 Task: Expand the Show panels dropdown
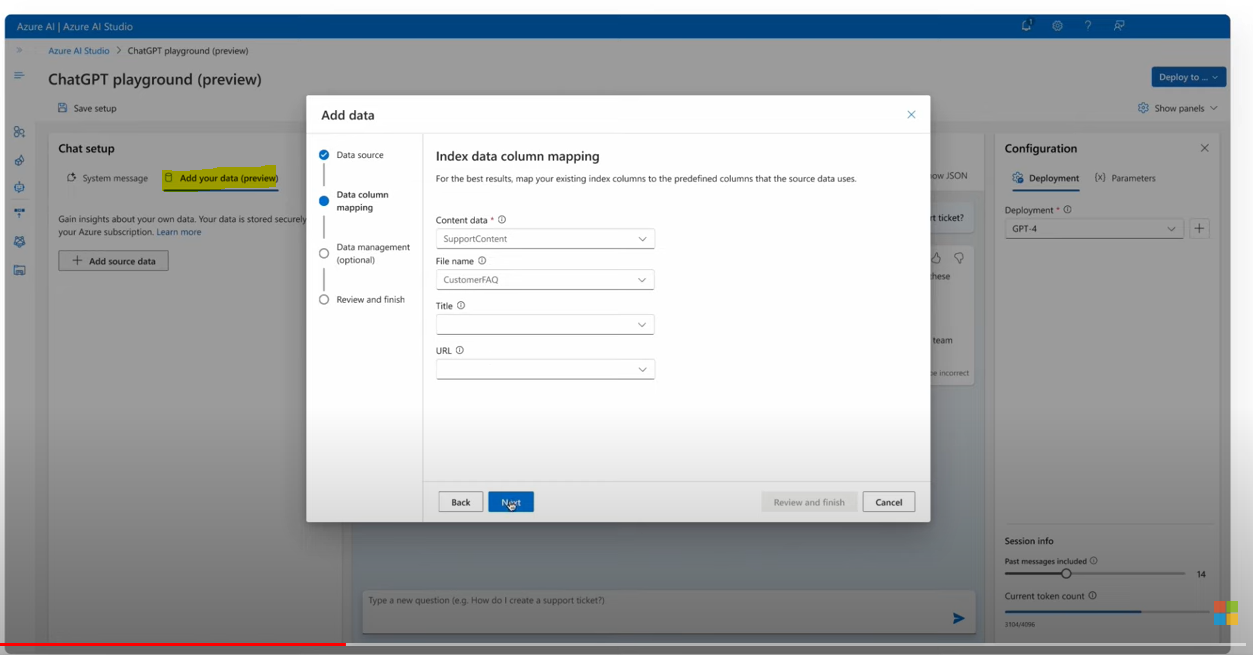(x=1177, y=107)
